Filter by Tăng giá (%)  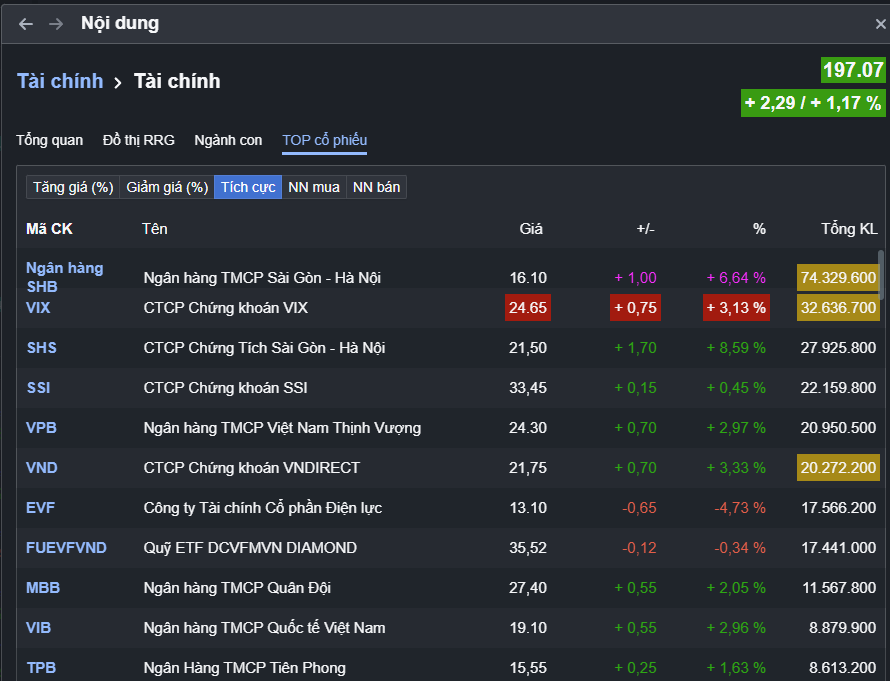pyautogui.click(x=73, y=187)
